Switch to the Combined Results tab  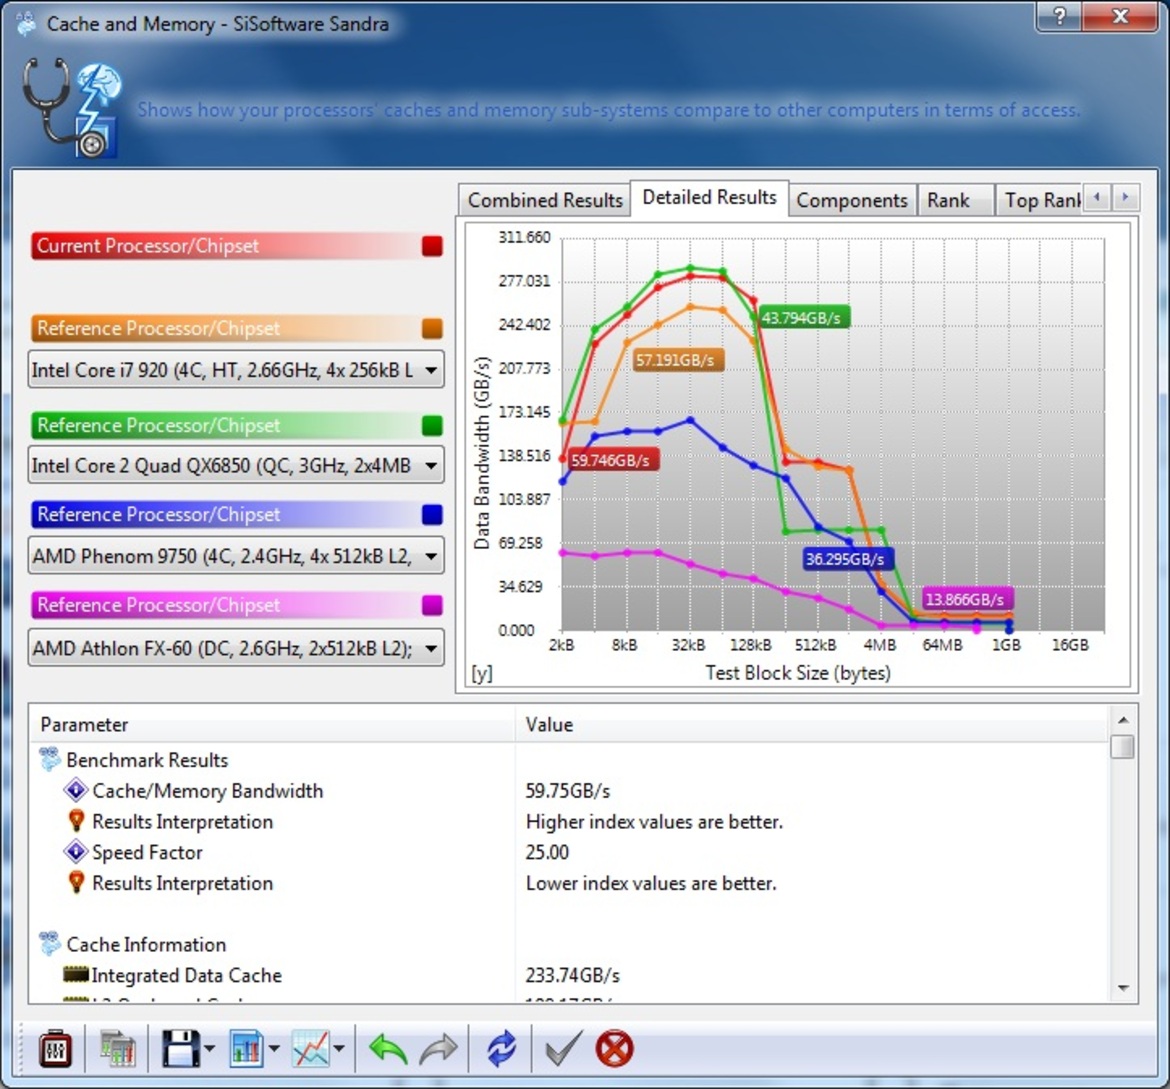click(x=545, y=200)
